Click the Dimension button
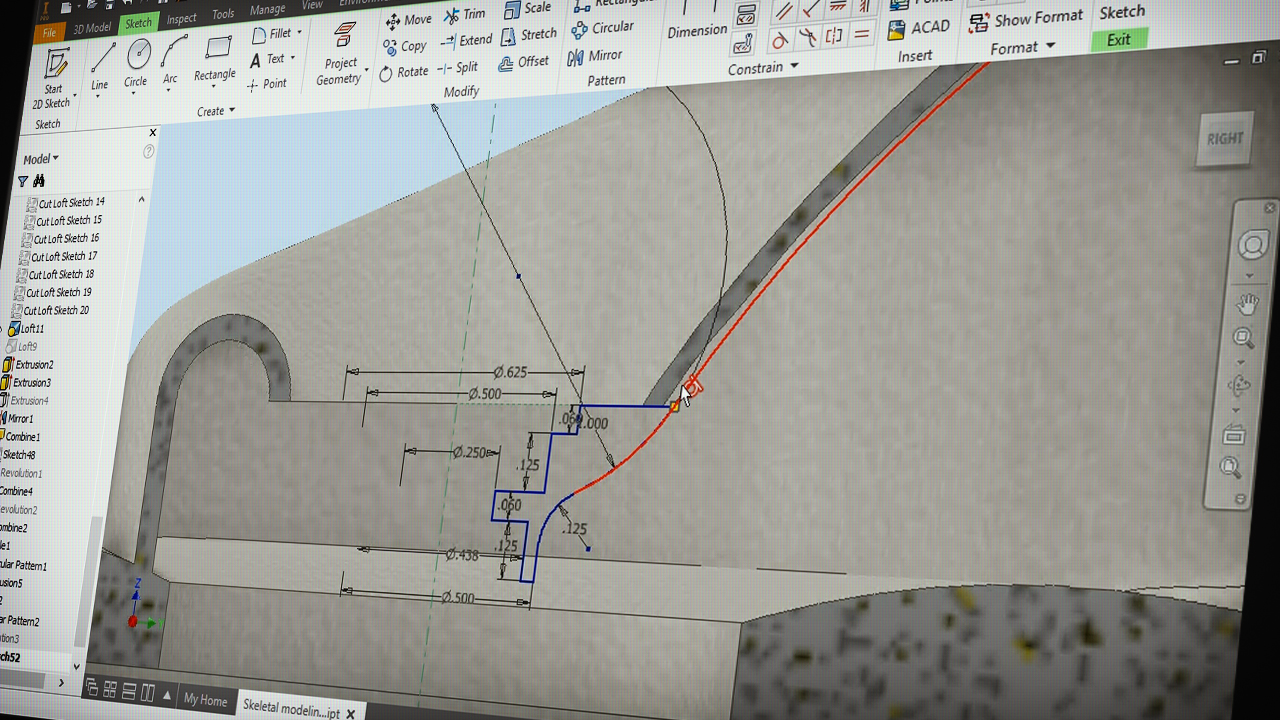The width and height of the screenshot is (1280, 720). pos(697,32)
